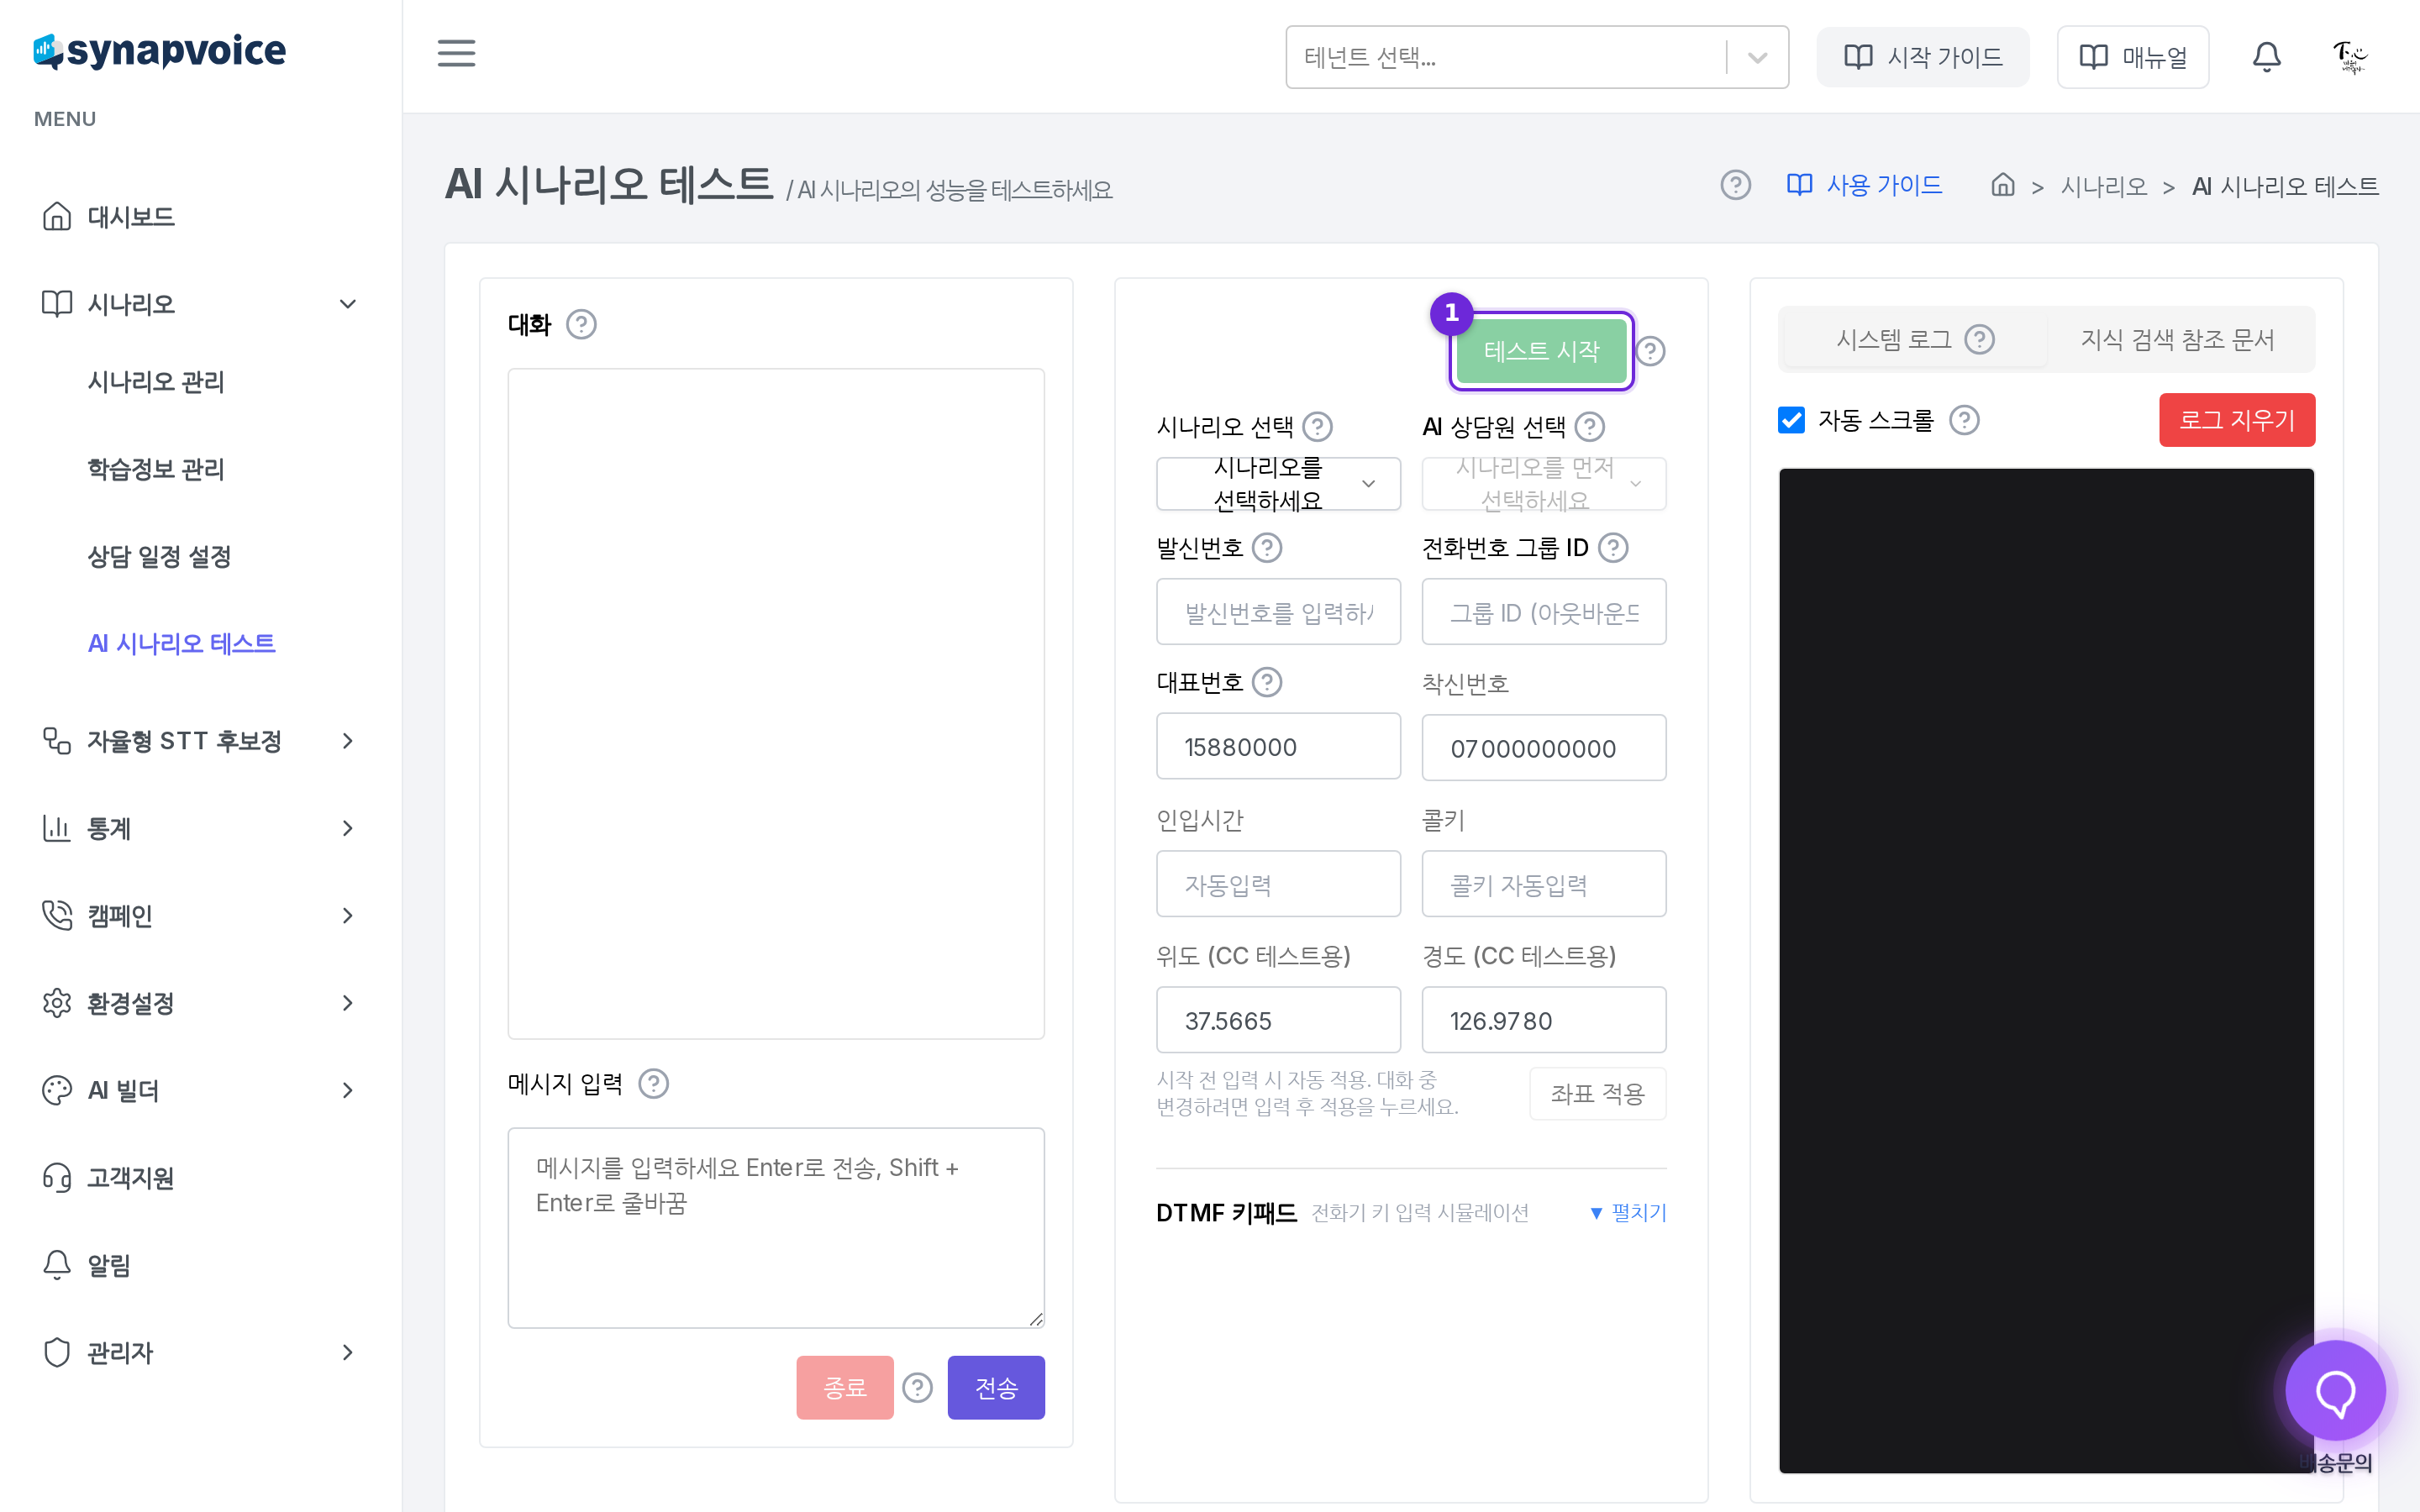Screen dimensions: 2420x1512
Task: Toggle the 자동 스크롤 checkbox
Action: [x=1791, y=420]
